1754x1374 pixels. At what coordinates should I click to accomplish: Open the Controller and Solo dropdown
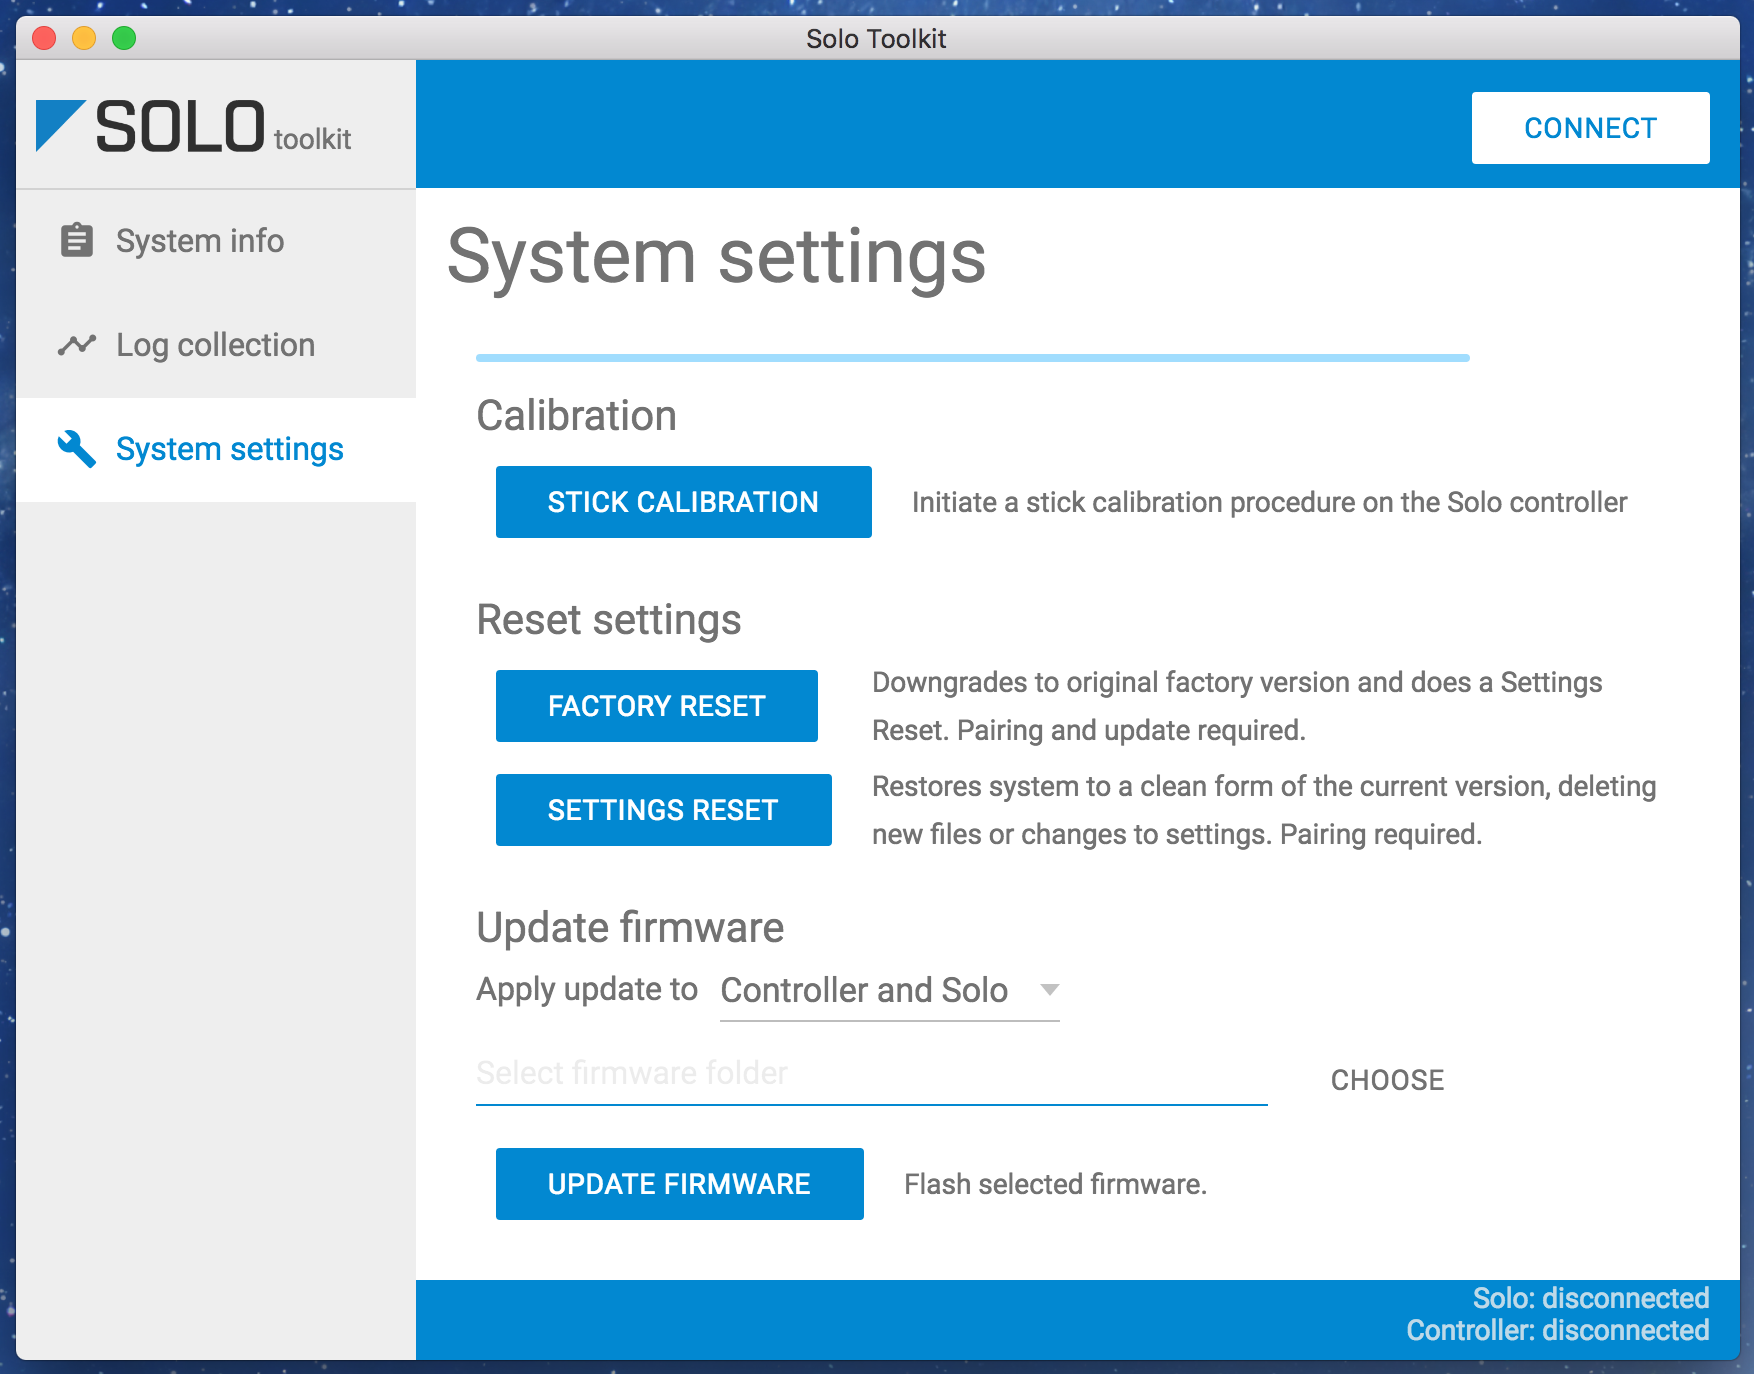889,991
